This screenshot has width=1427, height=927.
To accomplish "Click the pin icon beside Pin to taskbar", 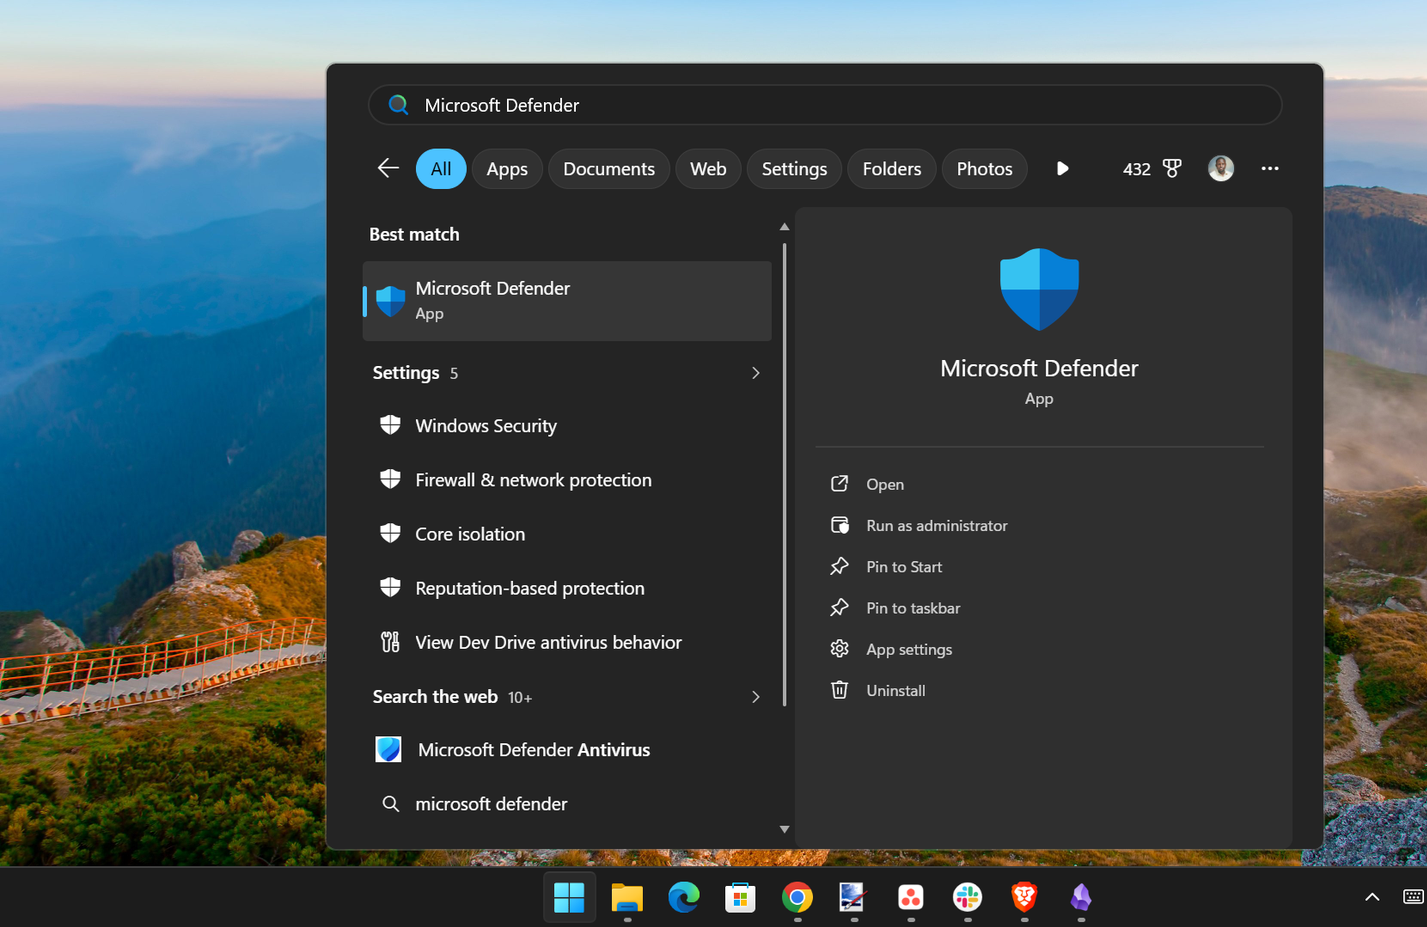I will coord(839,607).
